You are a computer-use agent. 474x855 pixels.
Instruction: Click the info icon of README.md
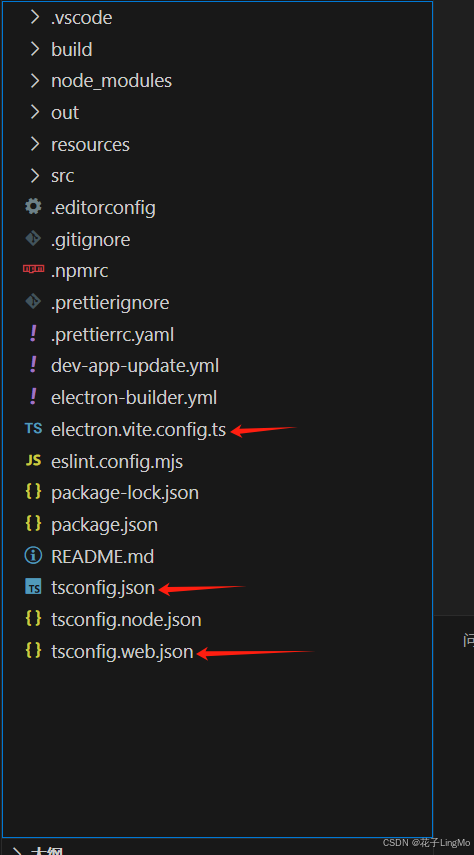click(x=33, y=556)
